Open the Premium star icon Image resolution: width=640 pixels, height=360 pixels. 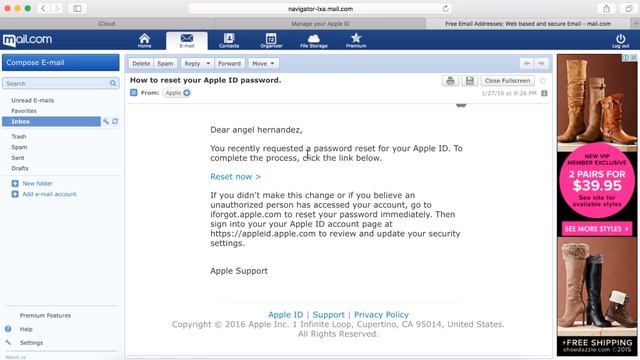[356, 40]
